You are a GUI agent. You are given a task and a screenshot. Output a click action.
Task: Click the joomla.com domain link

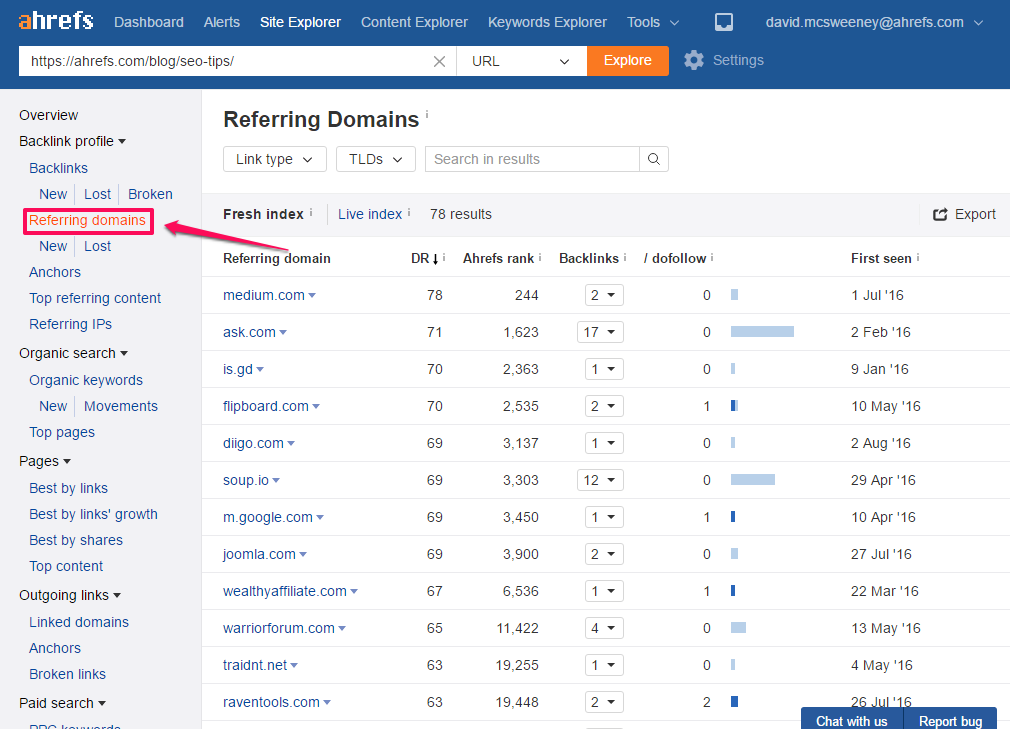pyautogui.click(x=259, y=554)
